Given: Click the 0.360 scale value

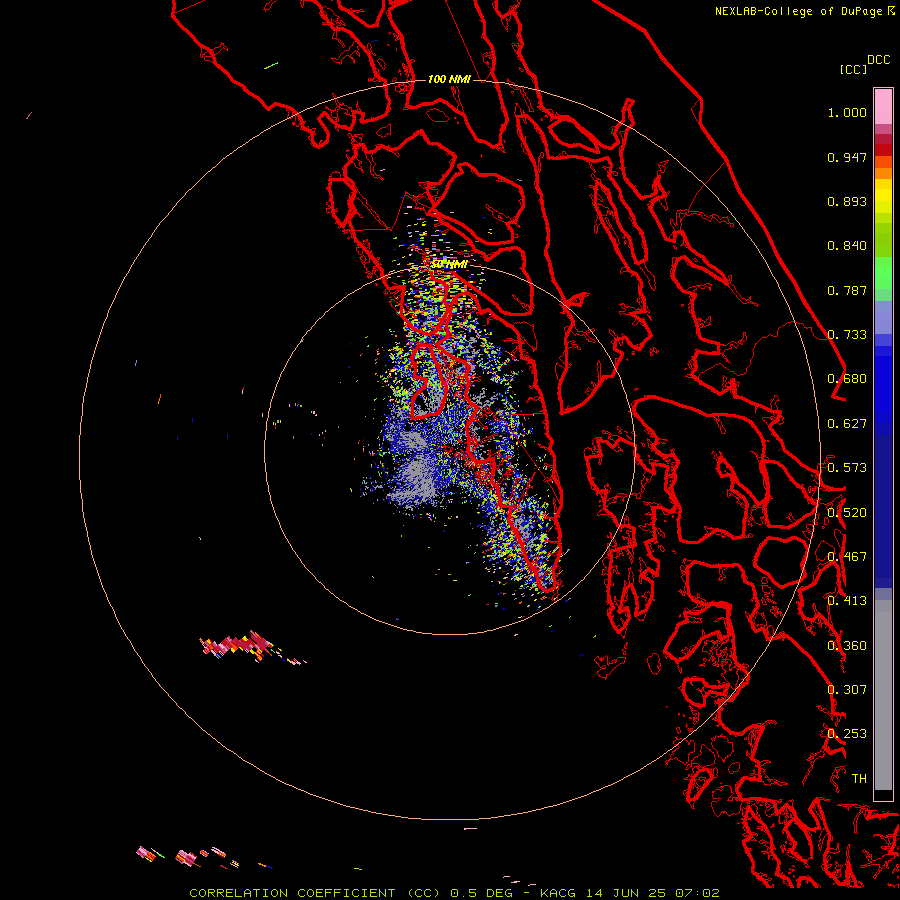Looking at the screenshot, I should (847, 646).
